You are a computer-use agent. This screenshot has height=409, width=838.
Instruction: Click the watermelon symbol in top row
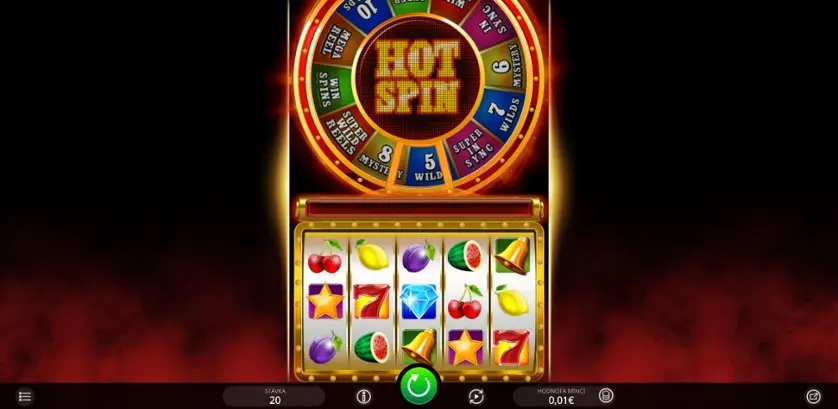pyautogui.click(x=465, y=256)
